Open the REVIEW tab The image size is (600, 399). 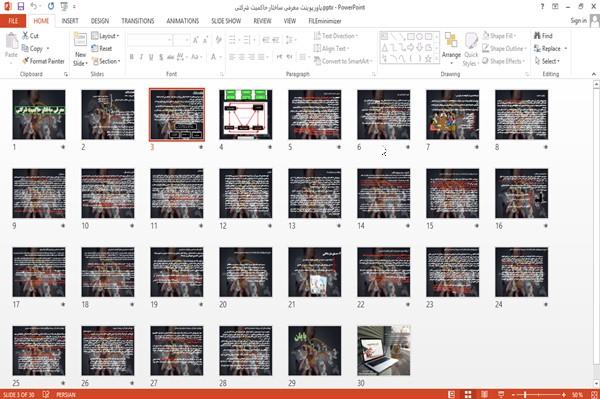[x=262, y=21]
